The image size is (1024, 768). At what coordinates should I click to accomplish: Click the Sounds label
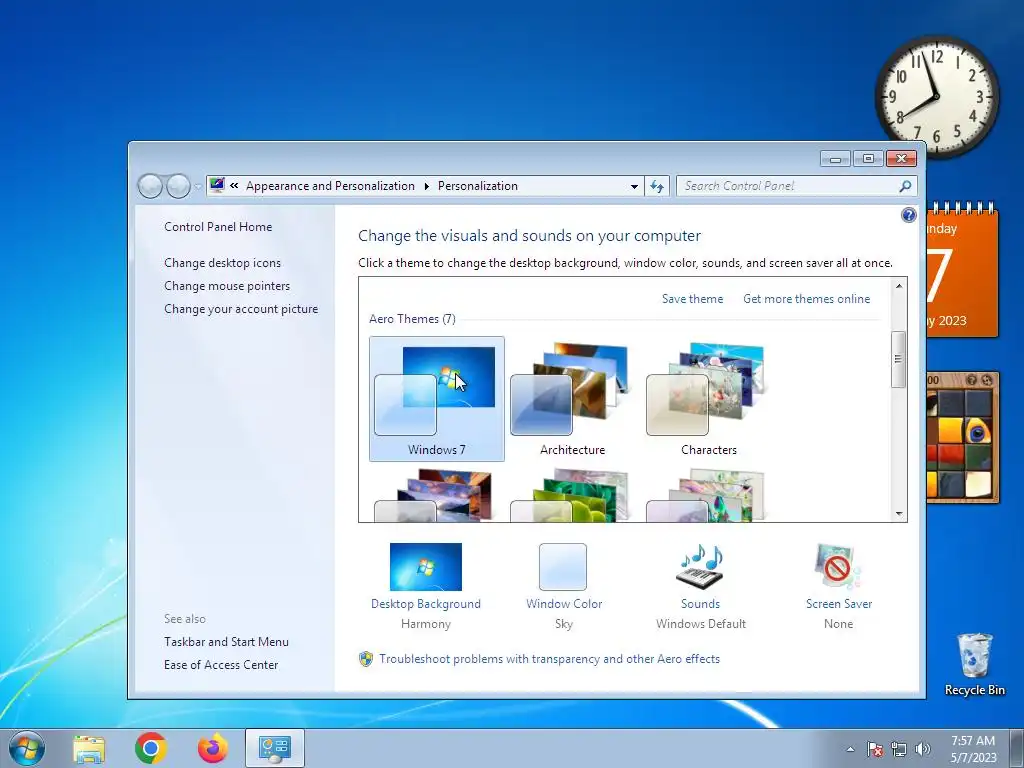point(700,604)
